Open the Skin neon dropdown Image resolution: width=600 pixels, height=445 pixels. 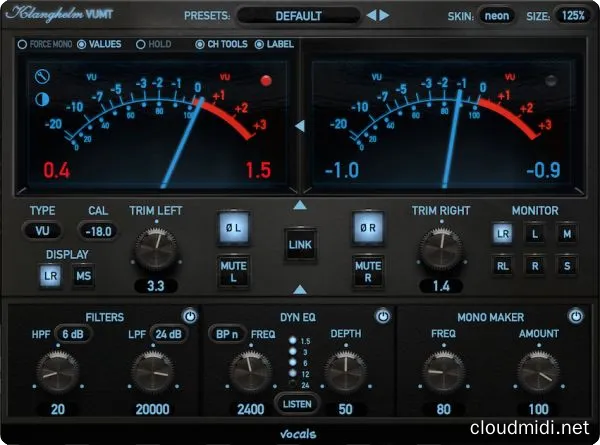(x=497, y=15)
